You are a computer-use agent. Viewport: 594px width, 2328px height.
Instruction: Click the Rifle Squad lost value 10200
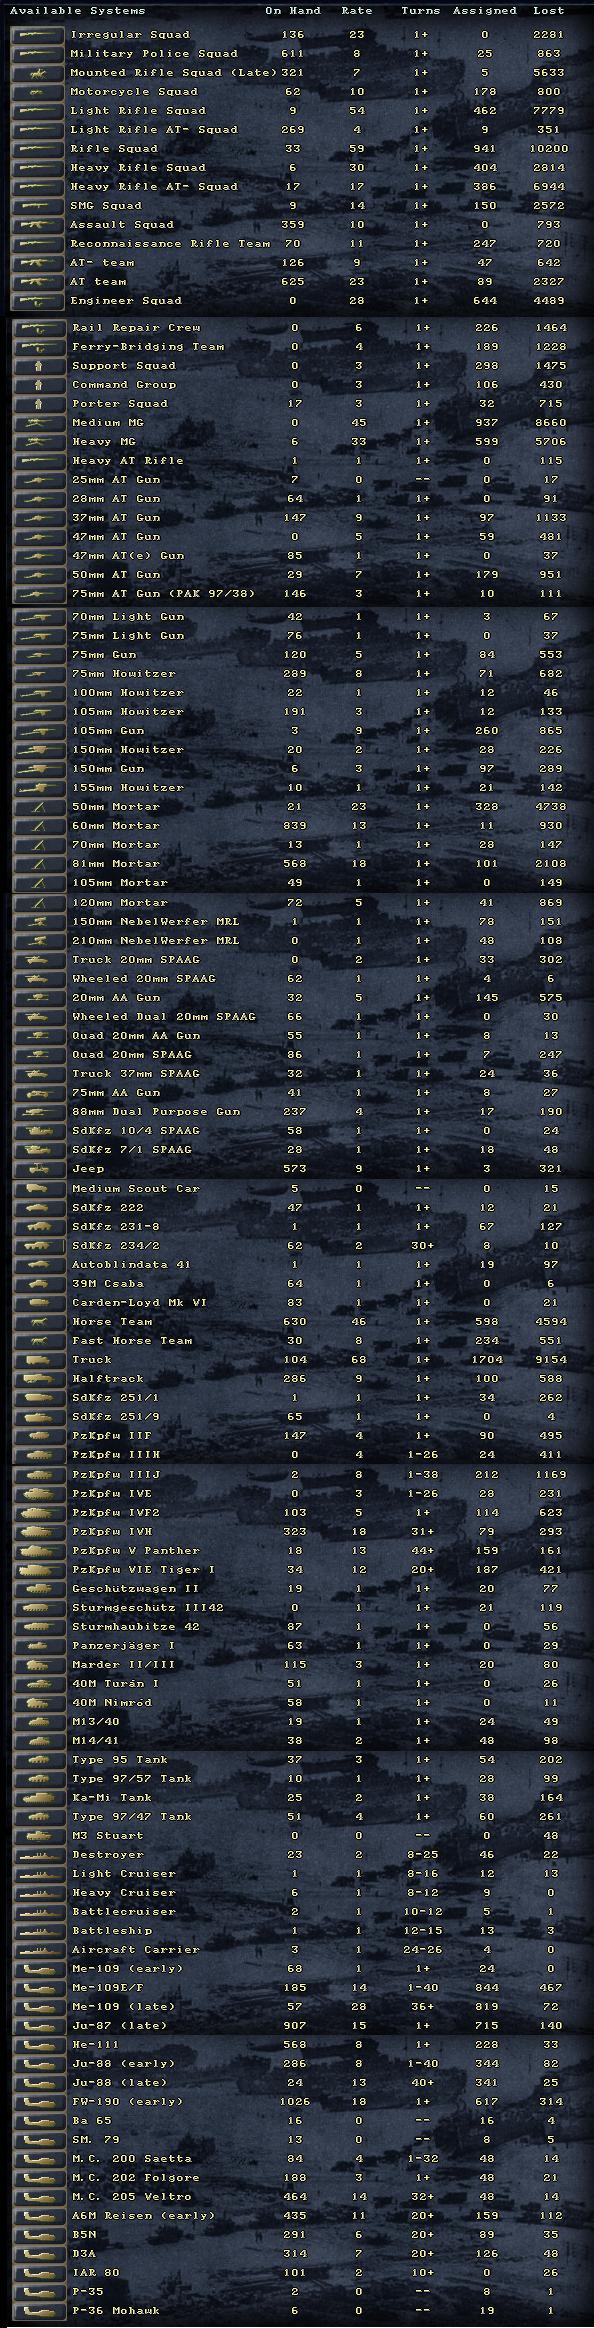point(549,149)
